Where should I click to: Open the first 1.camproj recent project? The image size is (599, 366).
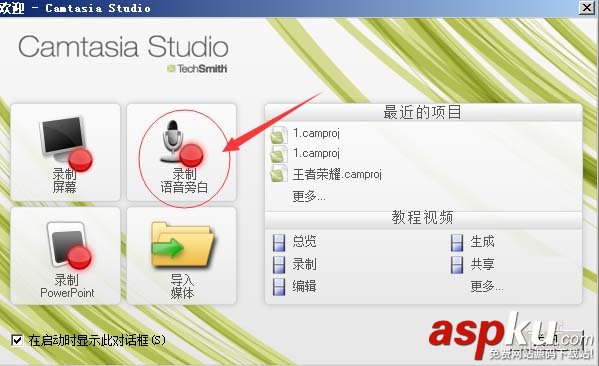(316, 133)
